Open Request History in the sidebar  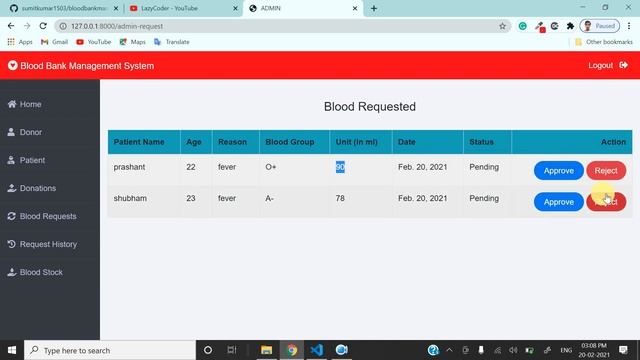pyautogui.click(x=42, y=244)
